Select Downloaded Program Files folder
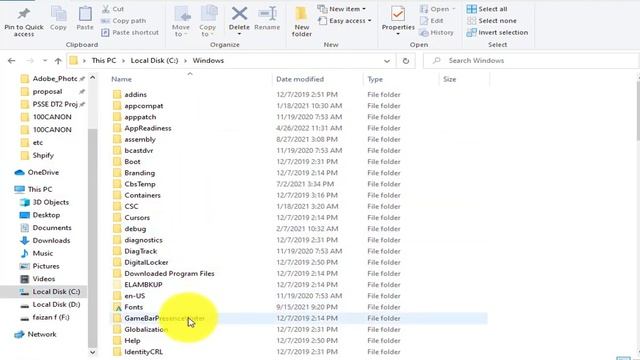This screenshot has height=360, width=640. click(x=164, y=273)
